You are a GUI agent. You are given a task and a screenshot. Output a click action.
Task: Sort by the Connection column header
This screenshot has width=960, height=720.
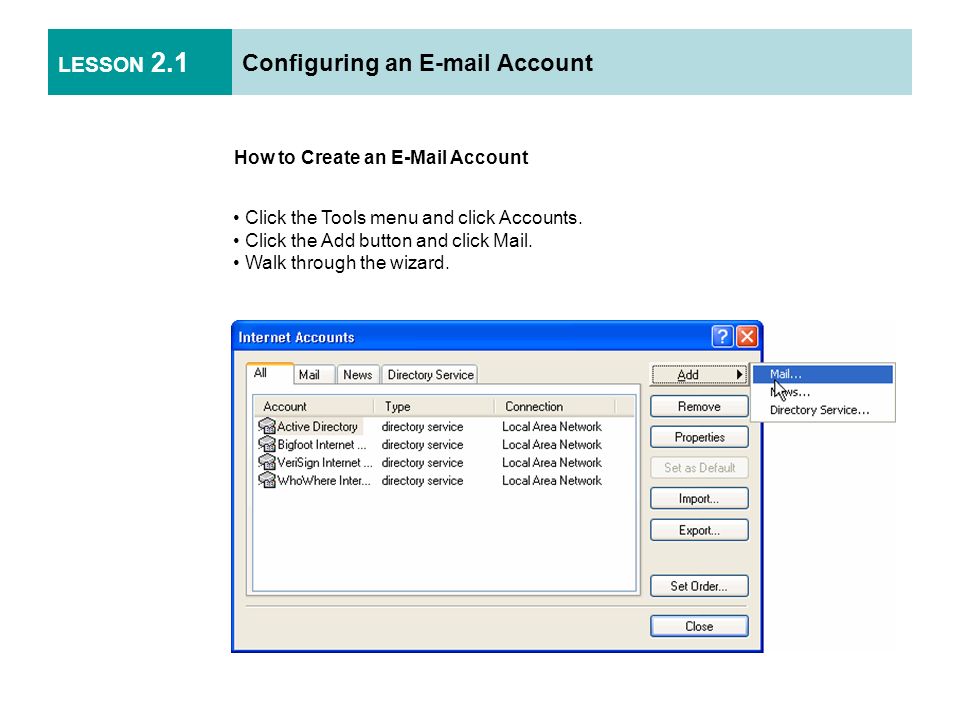click(x=555, y=407)
